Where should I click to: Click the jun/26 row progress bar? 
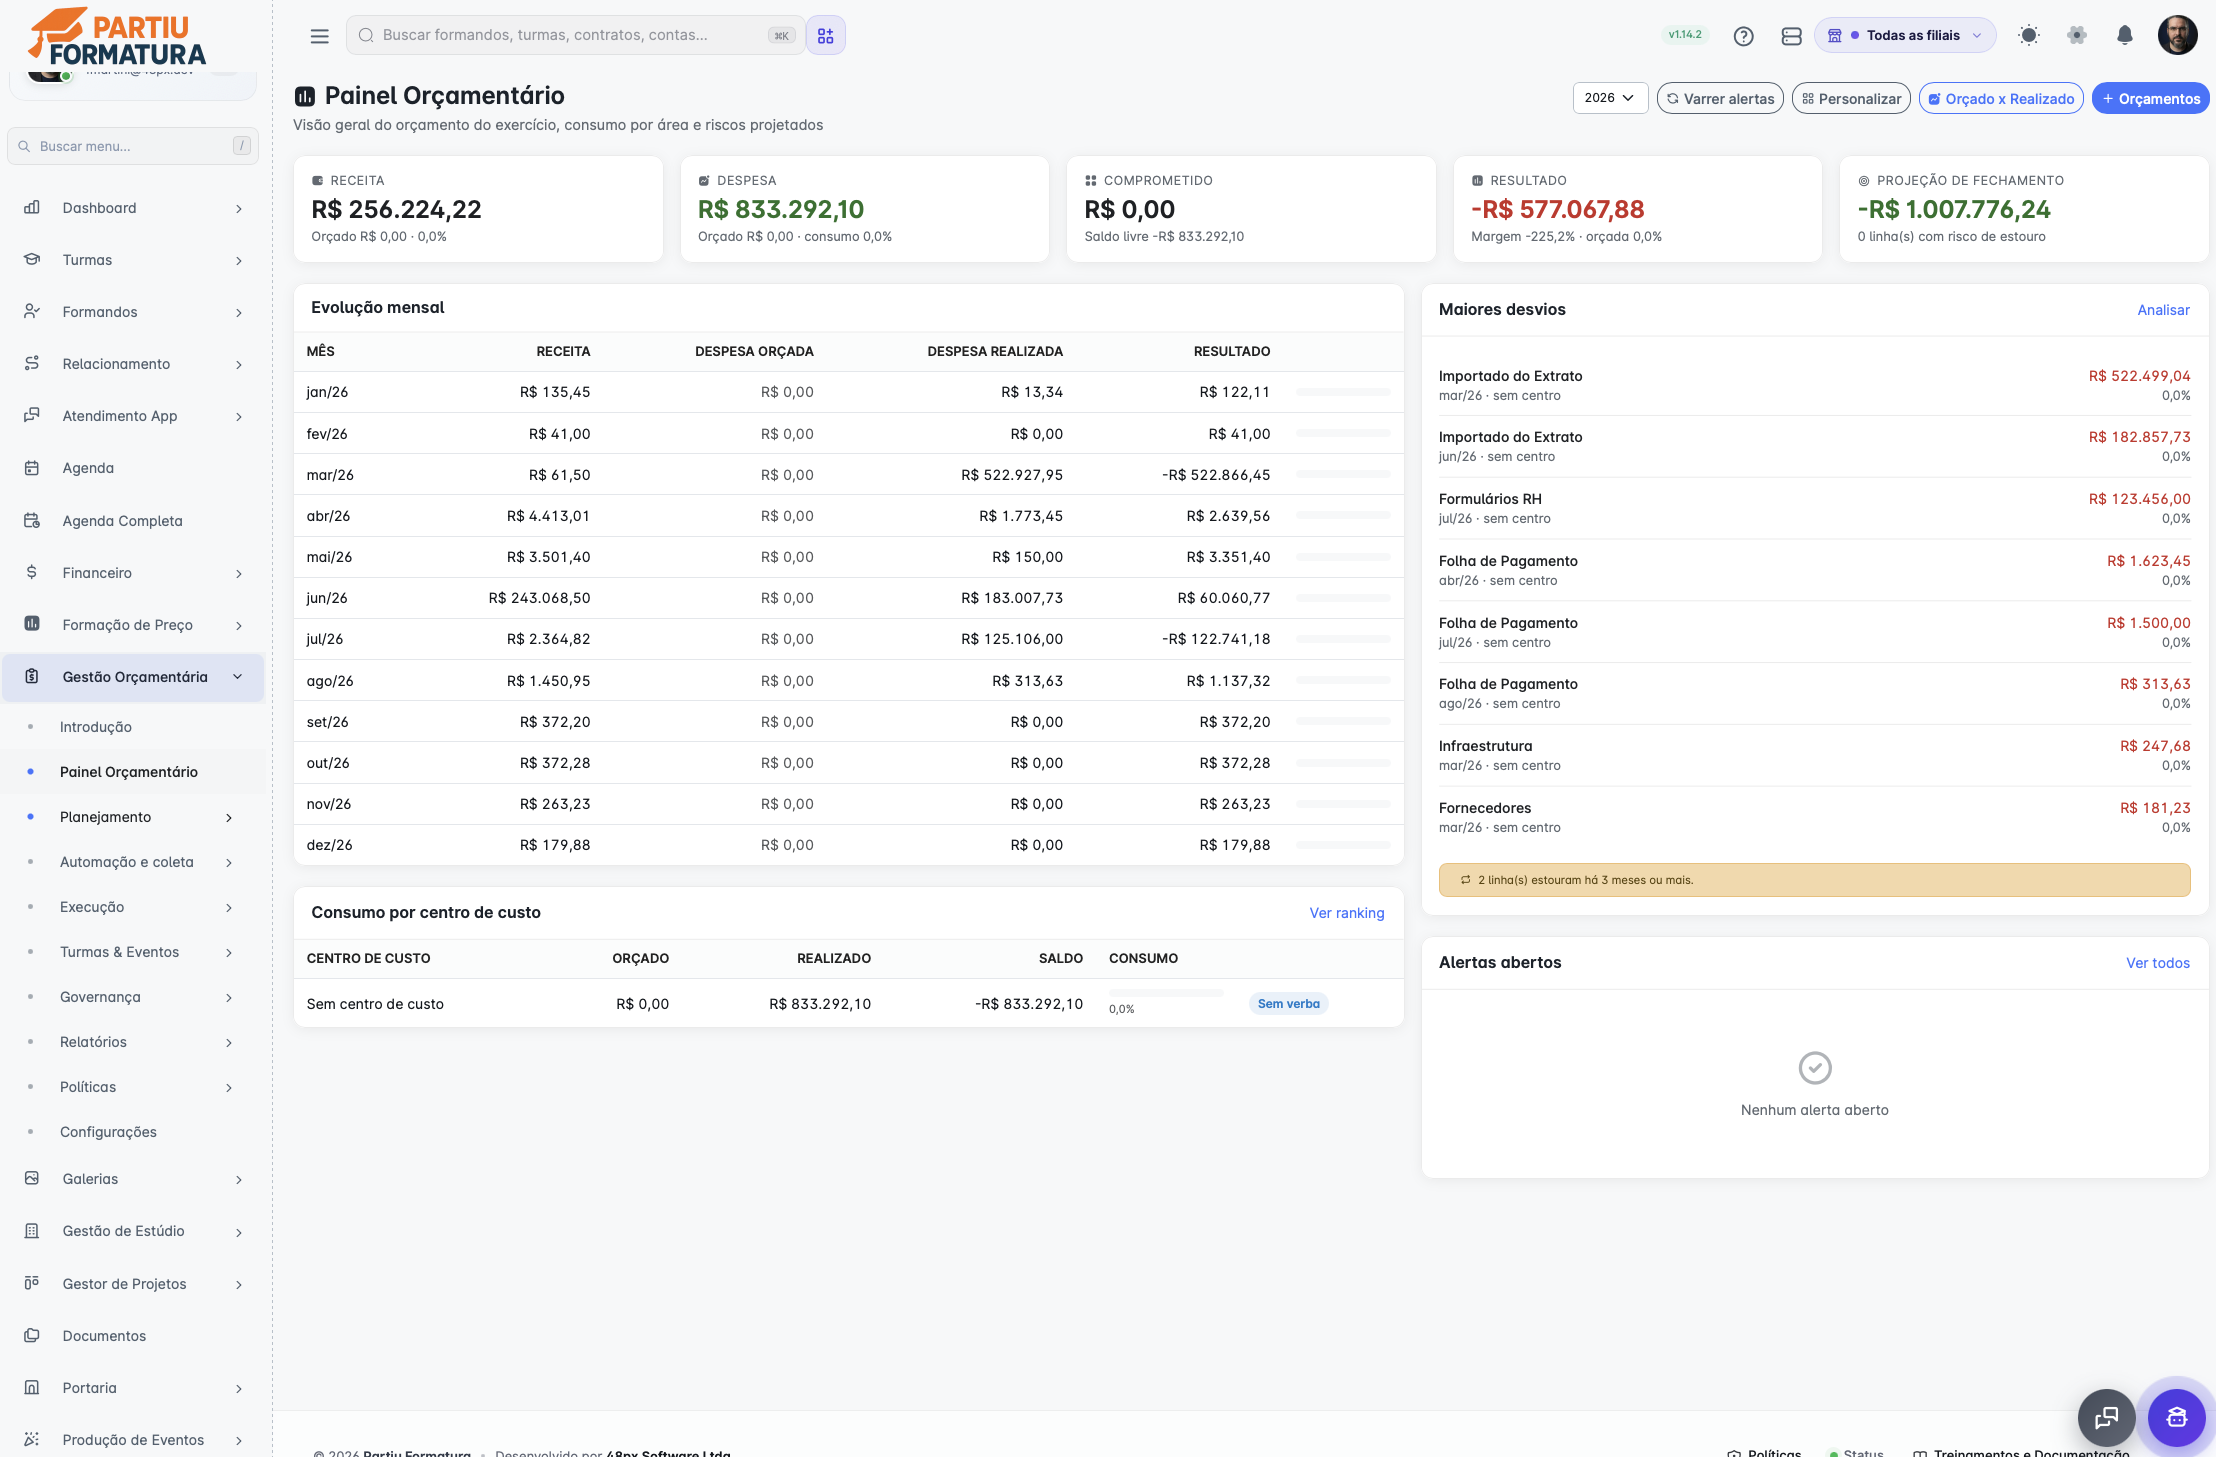point(1343,597)
